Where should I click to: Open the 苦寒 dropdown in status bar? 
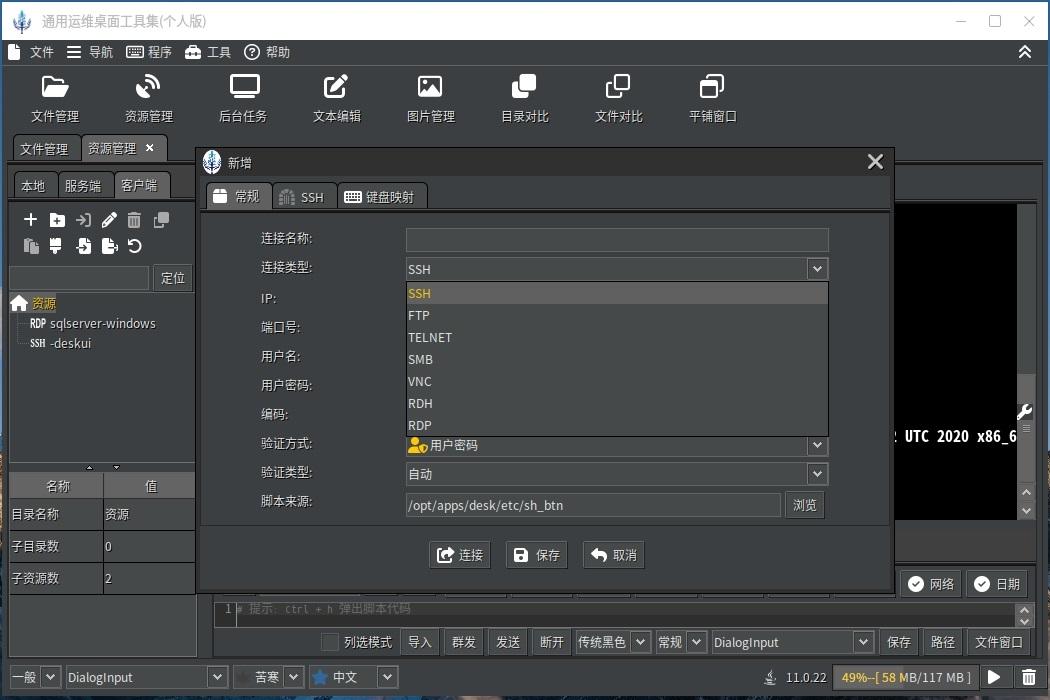click(x=269, y=677)
